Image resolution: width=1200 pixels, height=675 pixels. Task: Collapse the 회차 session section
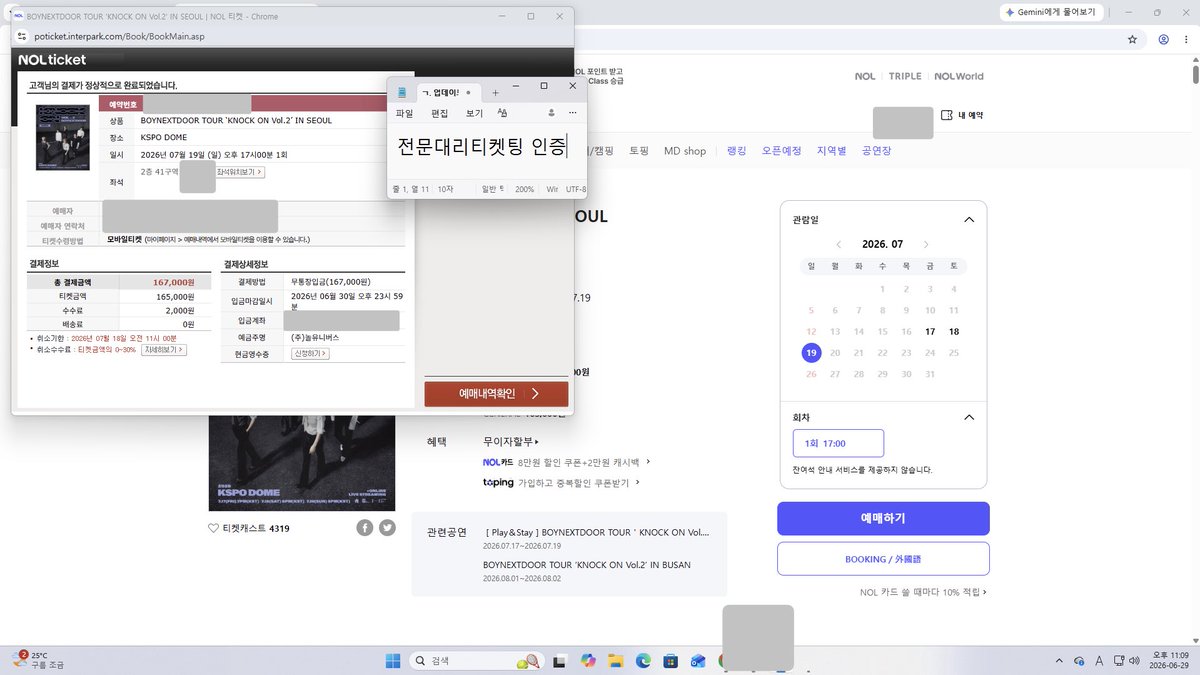click(968, 417)
